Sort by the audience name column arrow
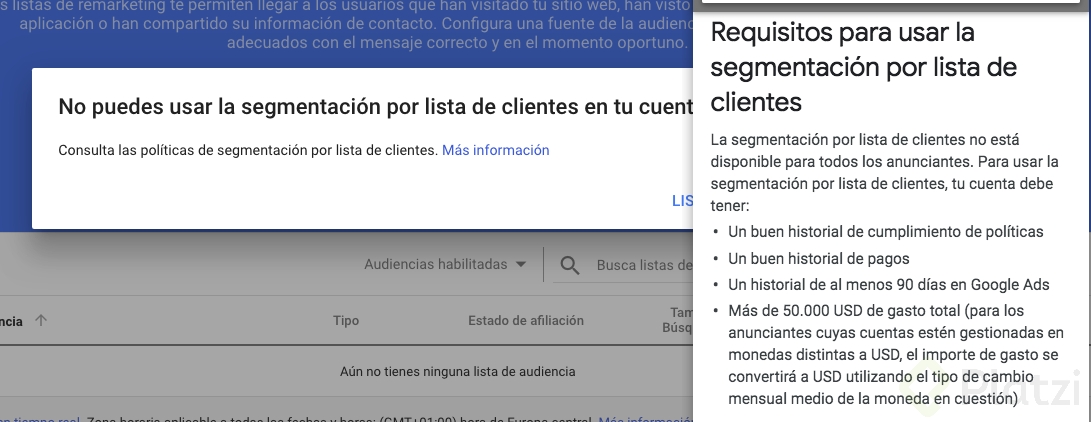 pos(41,320)
